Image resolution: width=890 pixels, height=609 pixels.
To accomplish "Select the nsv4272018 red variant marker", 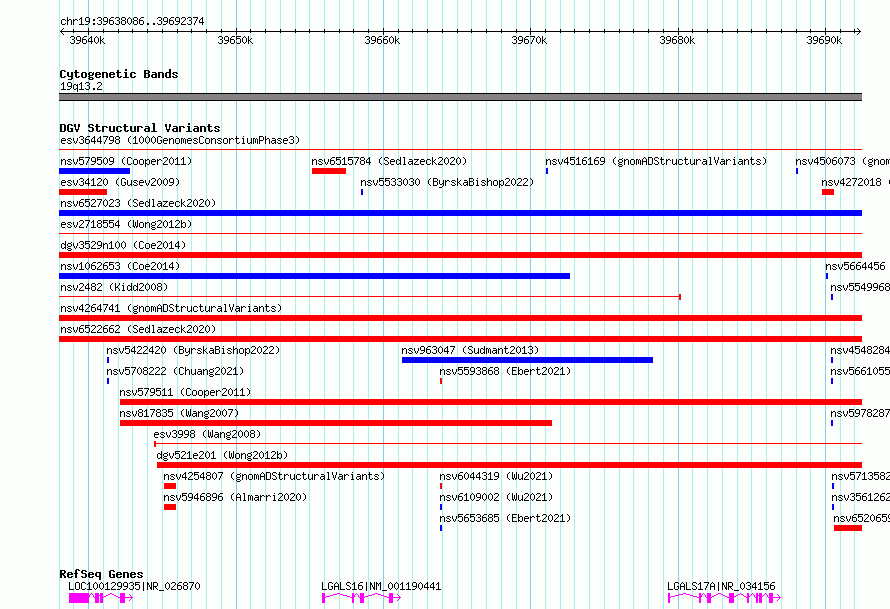I will (828, 192).
